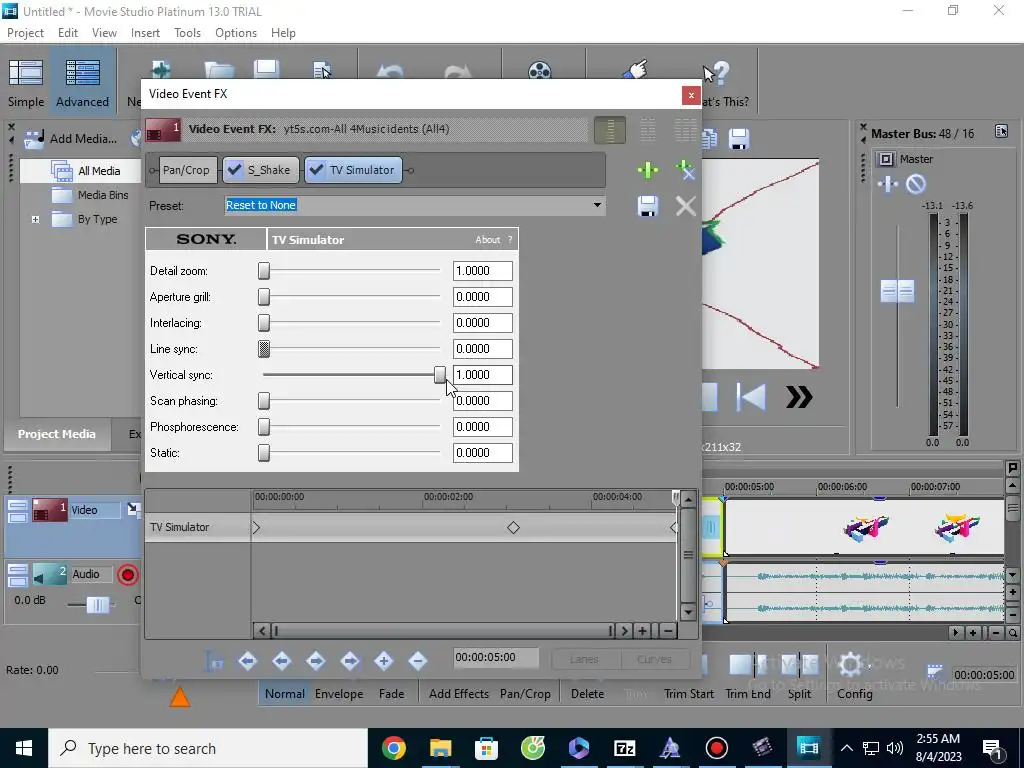The image size is (1024, 768).
Task: Click the Vertical sync slider handle
Action: 440,375
